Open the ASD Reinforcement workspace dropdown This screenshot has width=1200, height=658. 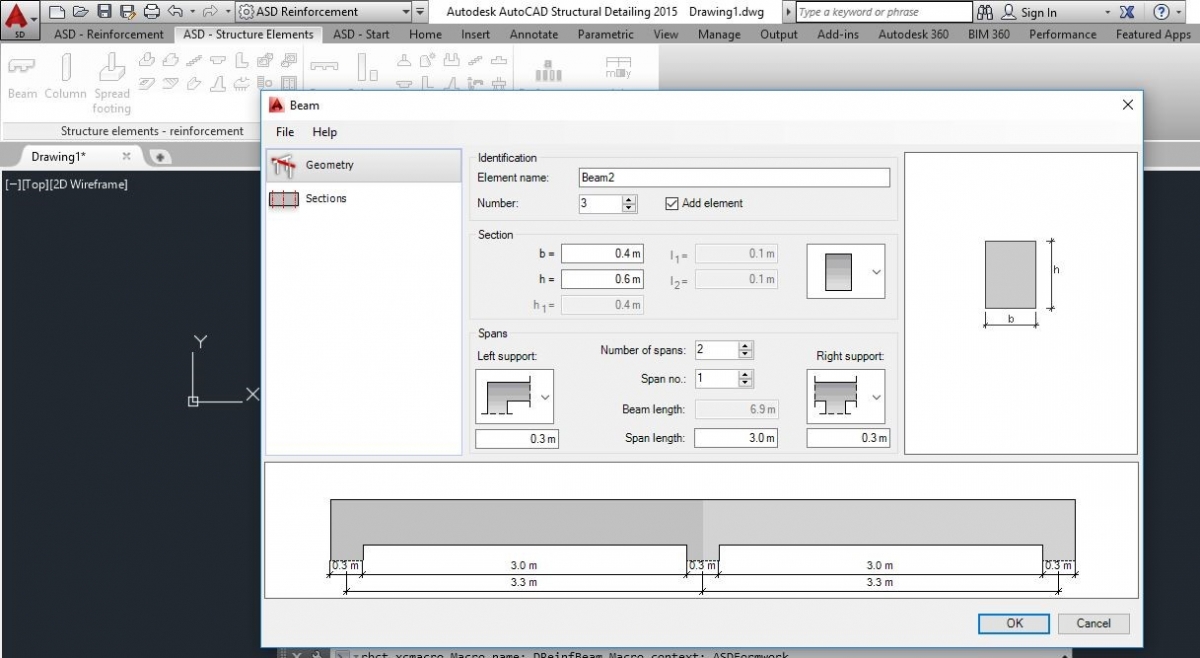click(405, 12)
